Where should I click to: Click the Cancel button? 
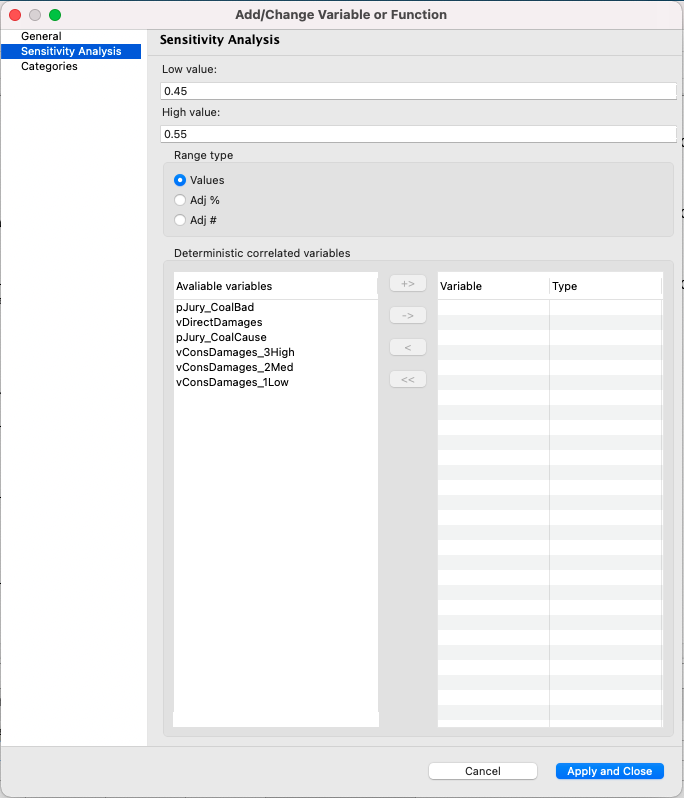[x=483, y=771]
